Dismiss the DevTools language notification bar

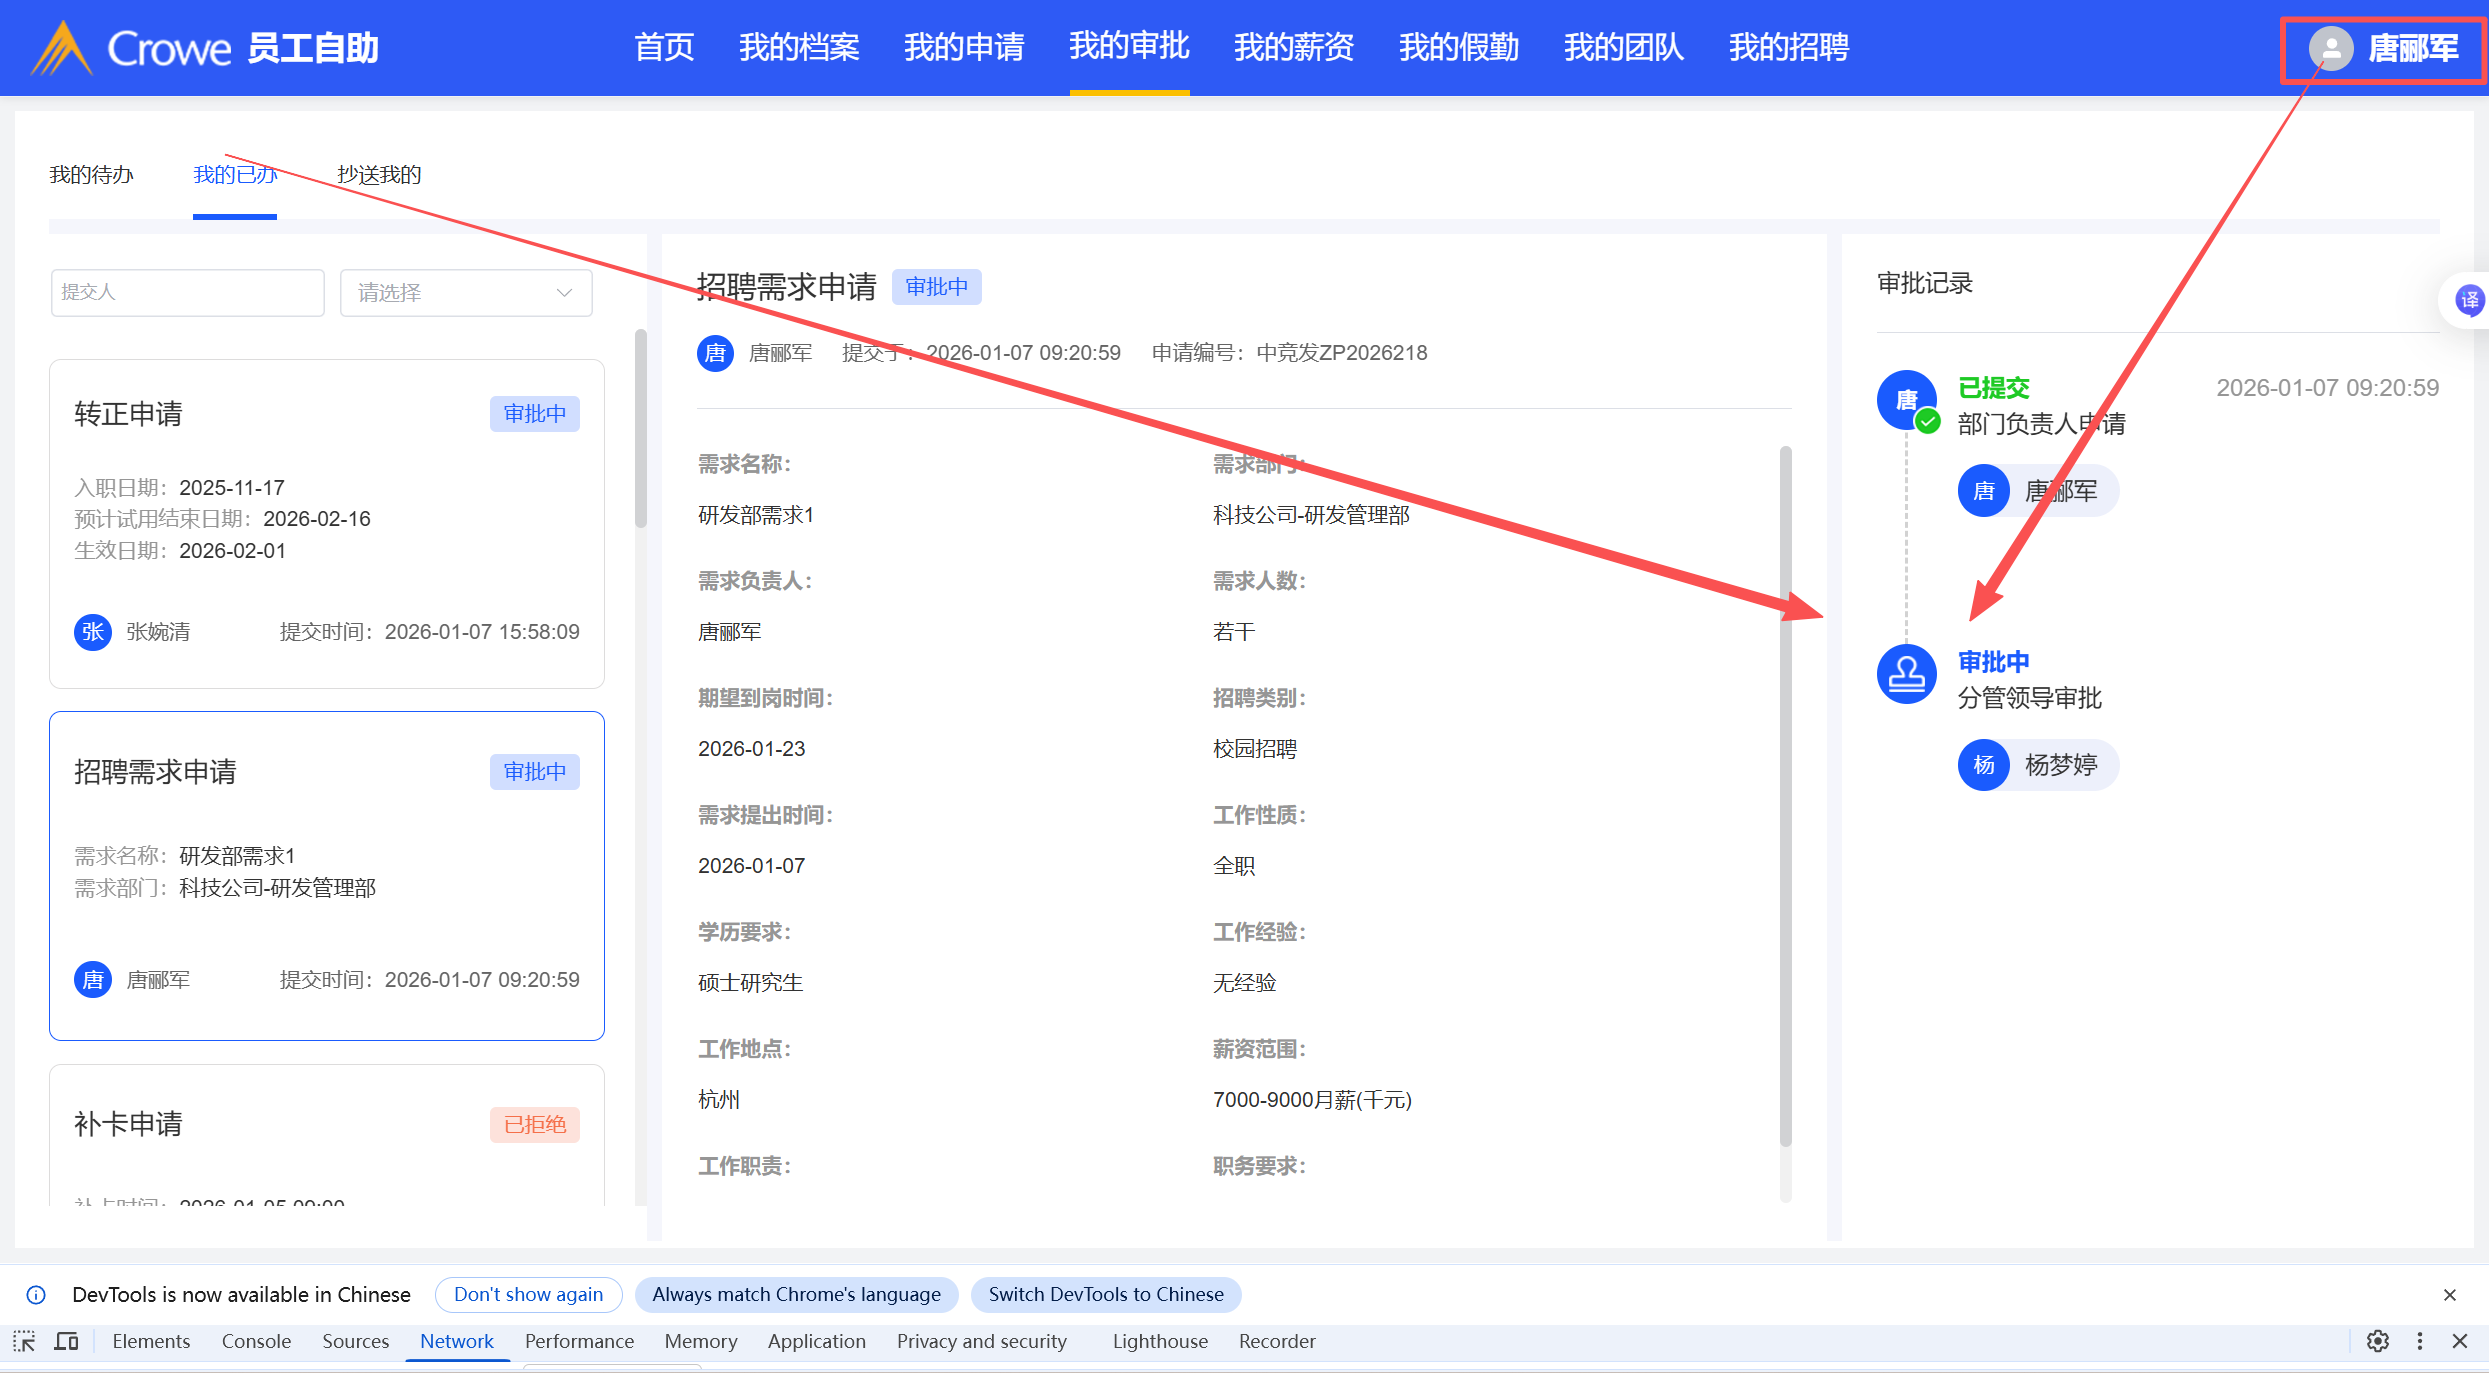coord(2449,1295)
